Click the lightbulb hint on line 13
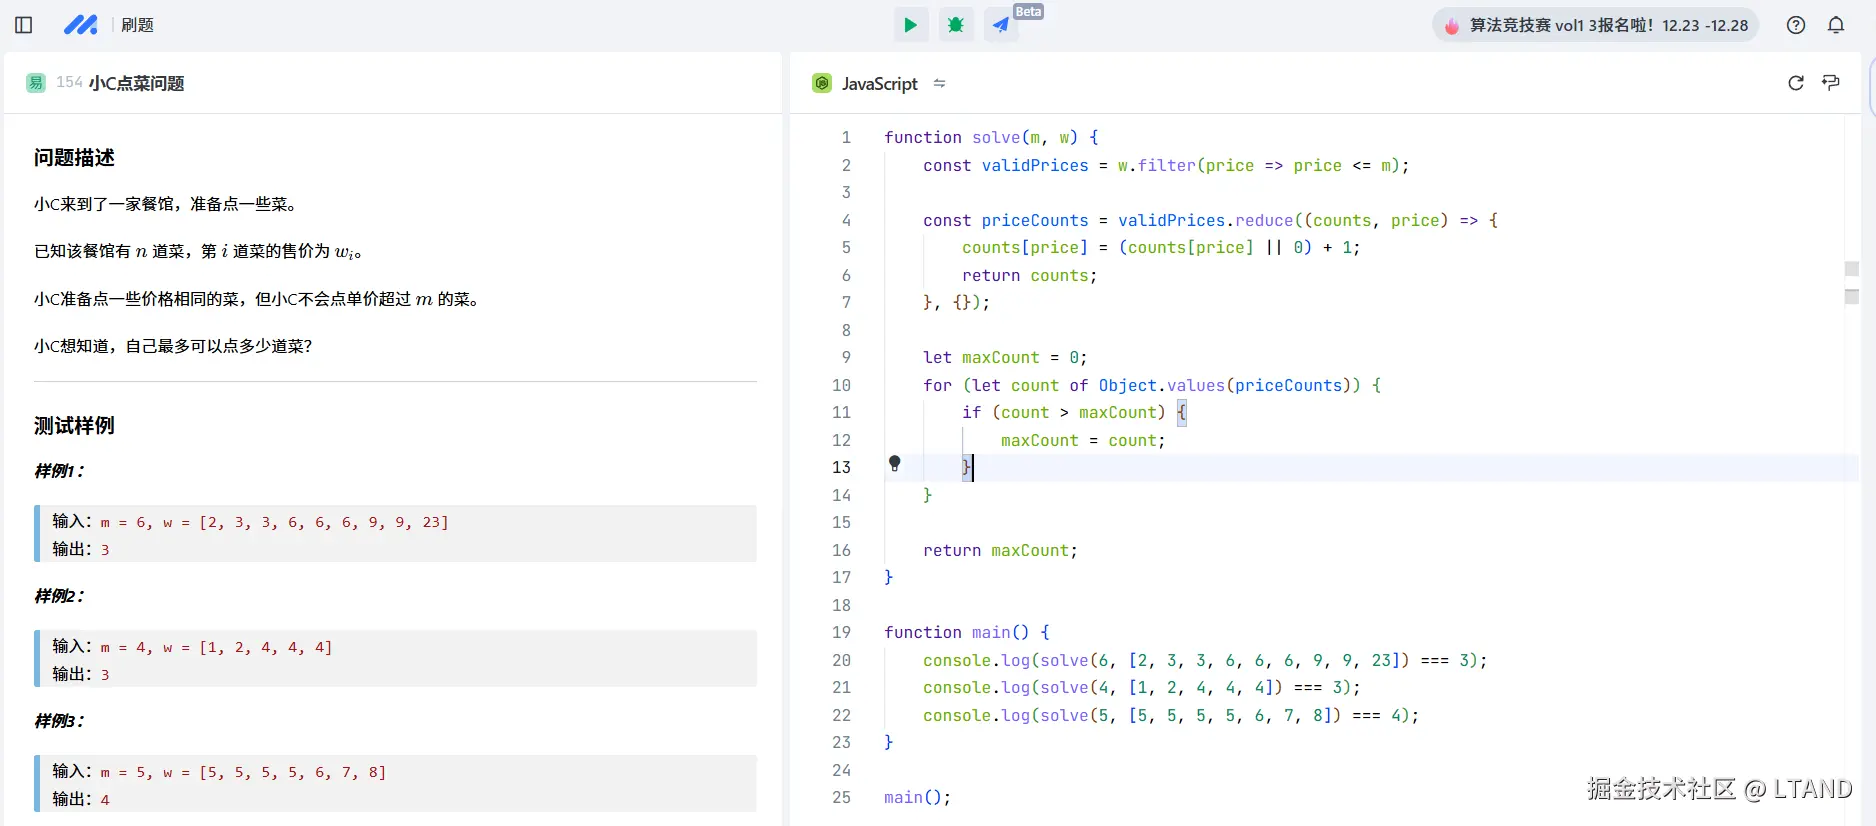The height and width of the screenshot is (826, 1876). 895,463
